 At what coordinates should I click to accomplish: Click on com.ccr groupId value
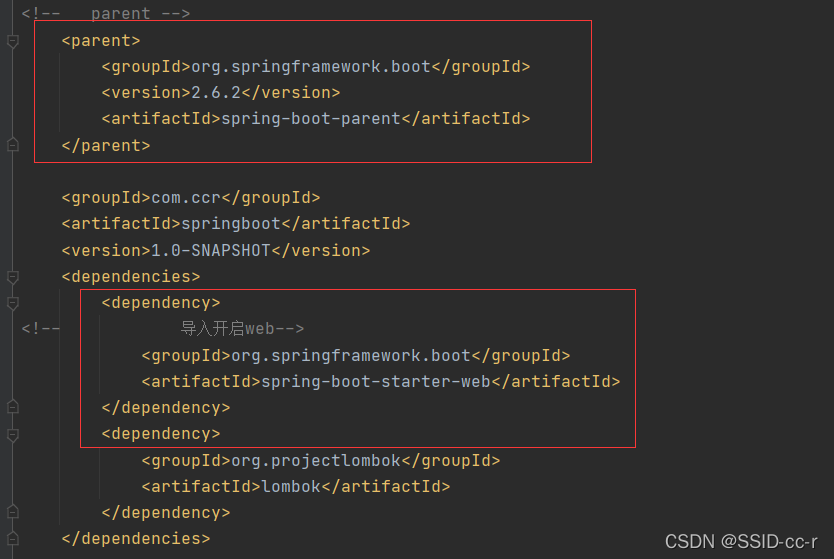click(186, 198)
